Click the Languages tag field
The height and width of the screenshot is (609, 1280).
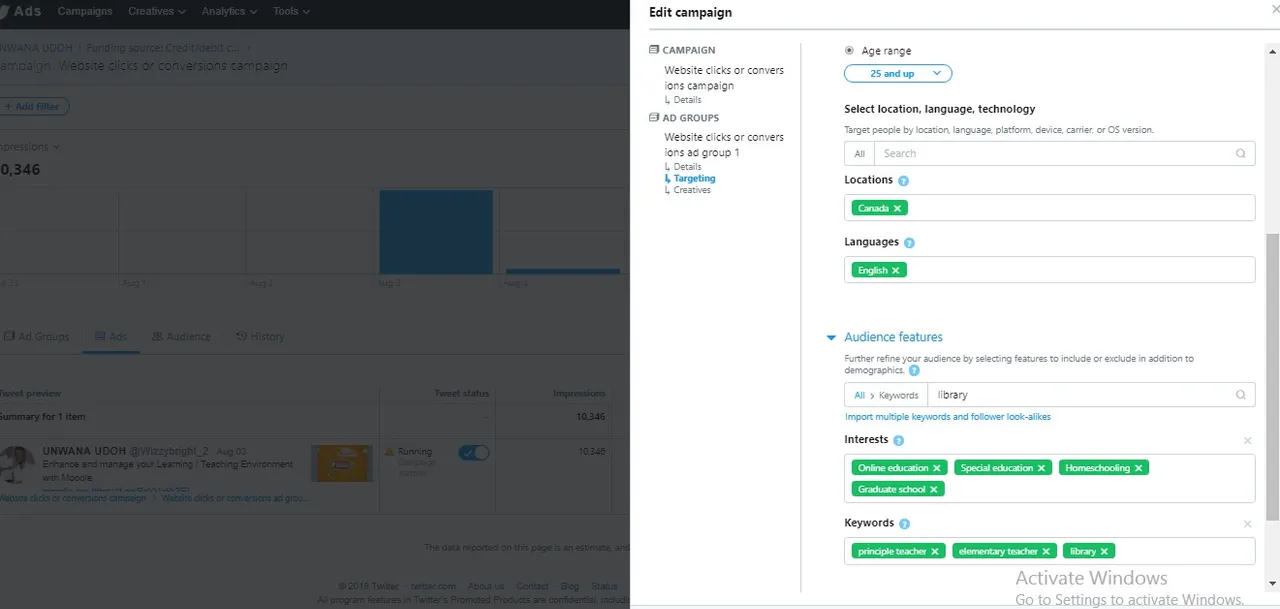tap(1049, 270)
